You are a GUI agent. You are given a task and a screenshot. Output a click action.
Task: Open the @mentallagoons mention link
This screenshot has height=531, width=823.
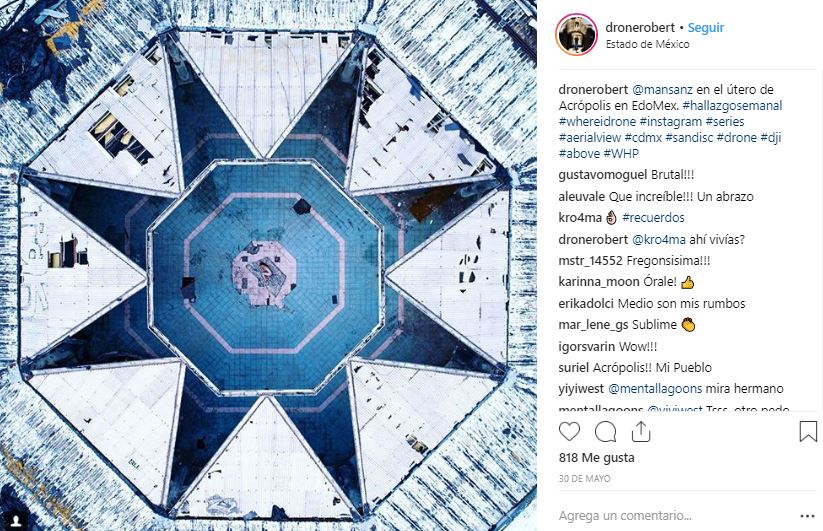[x=655, y=389]
